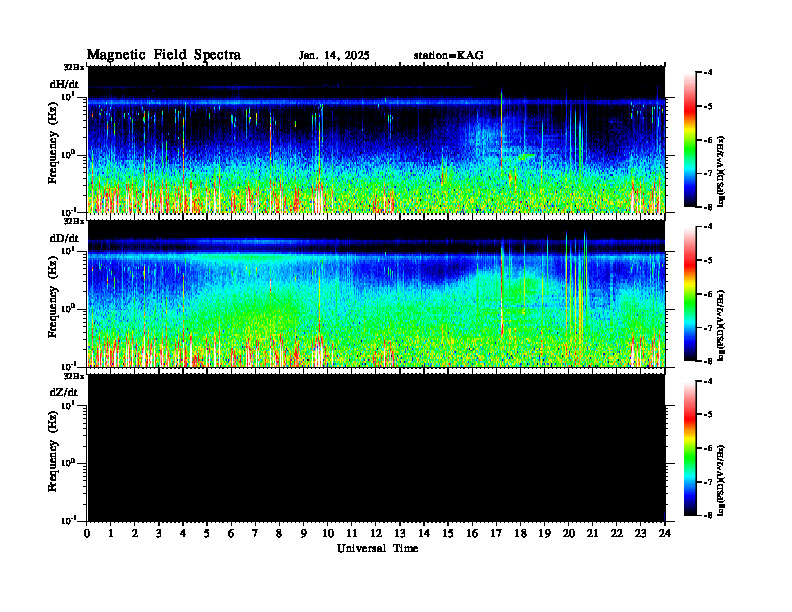Click hour 17 on the time axis
Image resolution: width=792 pixels, height=612 pixels.
(x=496, y=533)
